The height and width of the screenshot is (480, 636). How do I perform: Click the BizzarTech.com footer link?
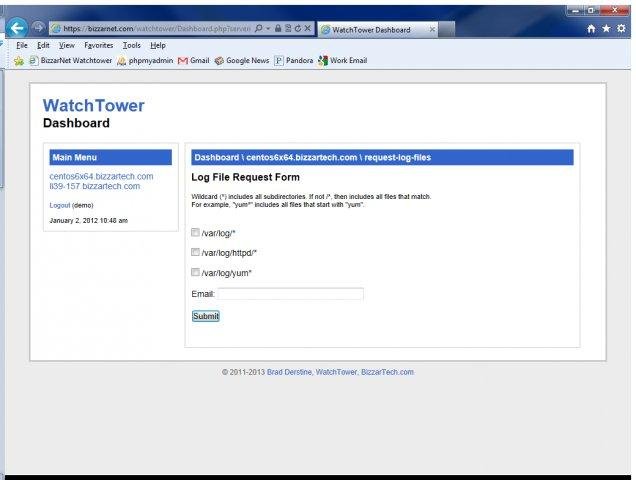(387, 372)
